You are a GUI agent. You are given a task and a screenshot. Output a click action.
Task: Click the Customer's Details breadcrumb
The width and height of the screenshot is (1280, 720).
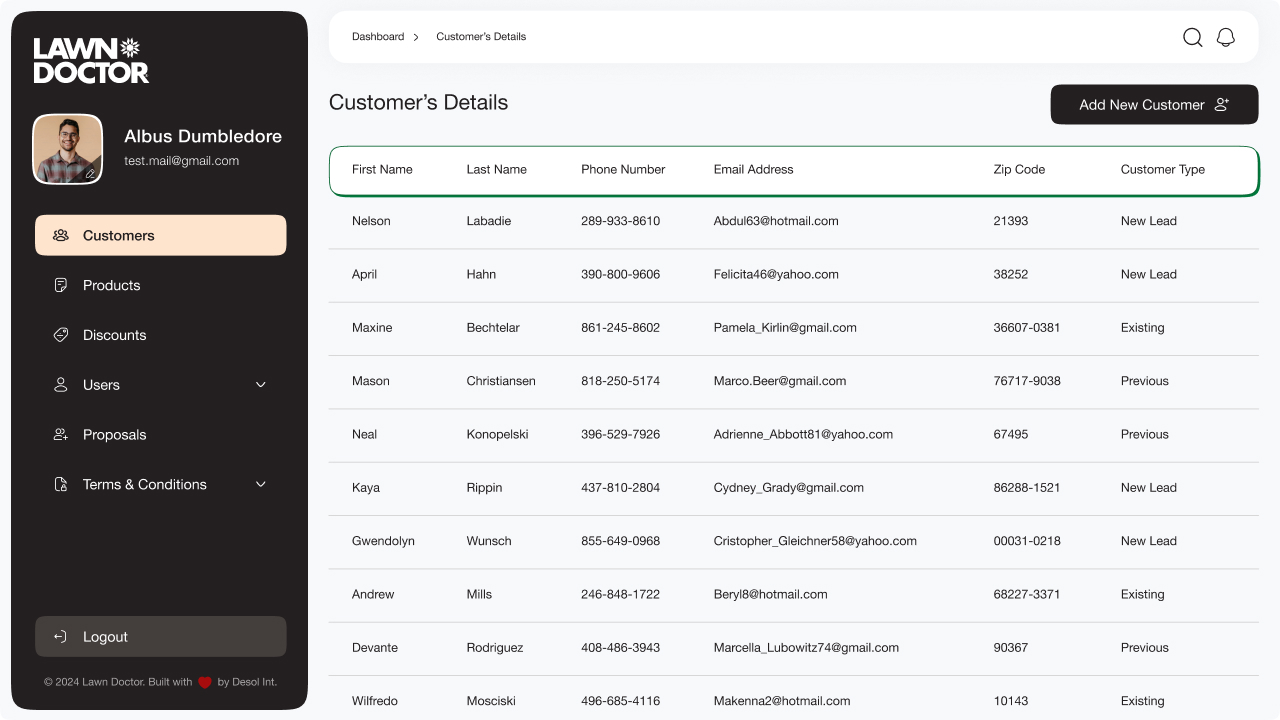point(481,37)
